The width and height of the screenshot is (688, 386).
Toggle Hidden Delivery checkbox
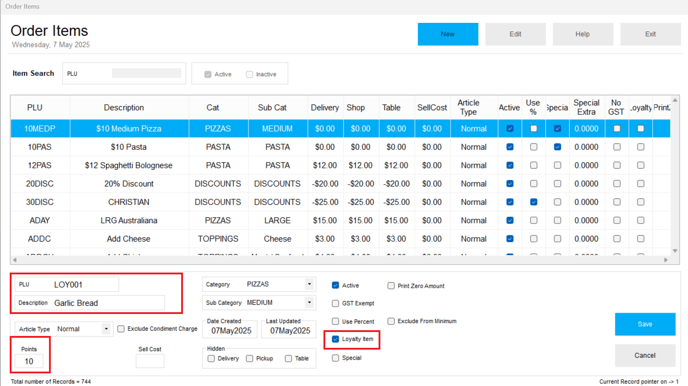(211, 358)
